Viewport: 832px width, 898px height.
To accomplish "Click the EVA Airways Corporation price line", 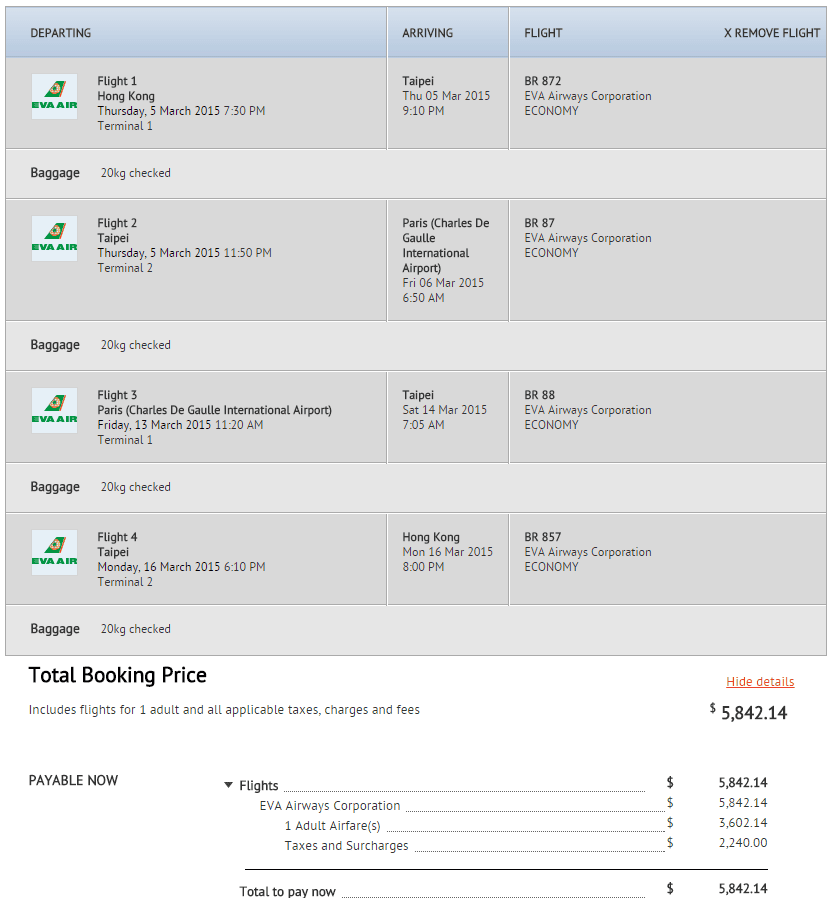I will point(330,806).
